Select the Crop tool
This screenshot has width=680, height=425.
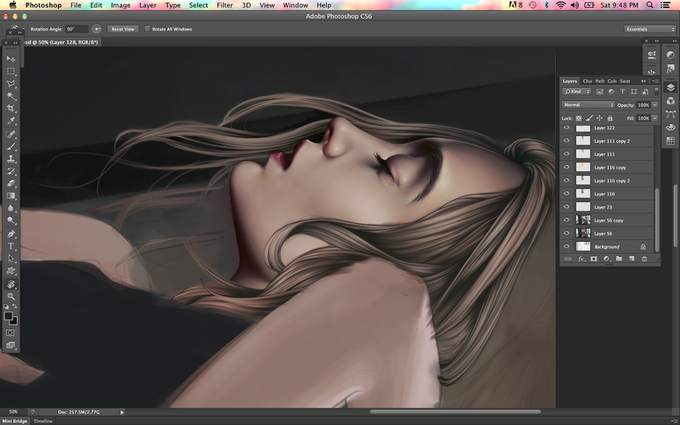[x=11, y=108]
